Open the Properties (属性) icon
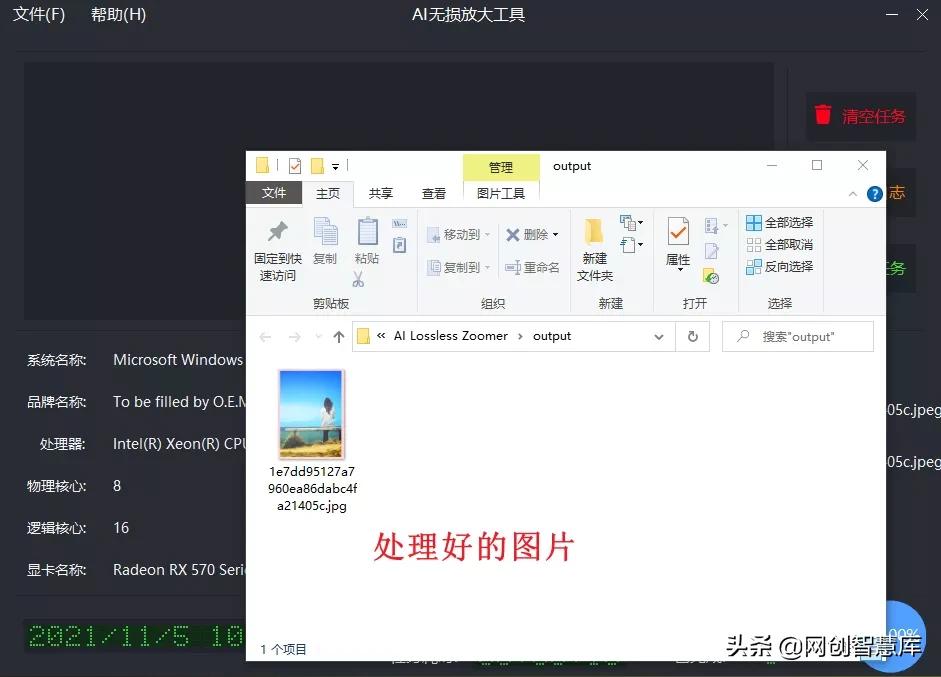Image resolution: width=941 pixels, height=677 pixels. [680, 240]
